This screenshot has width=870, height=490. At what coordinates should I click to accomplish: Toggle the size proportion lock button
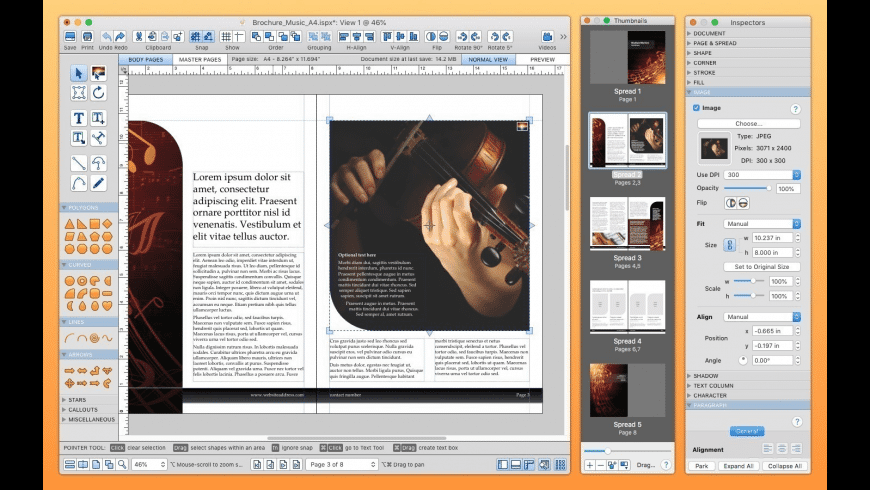tap(730, 245)
